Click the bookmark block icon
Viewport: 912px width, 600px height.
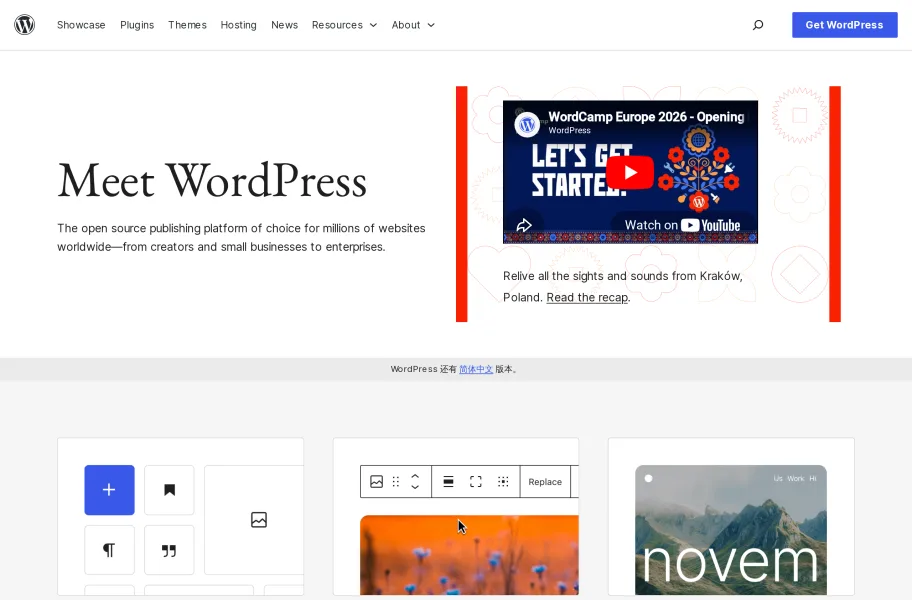click(x=169, y=490)
